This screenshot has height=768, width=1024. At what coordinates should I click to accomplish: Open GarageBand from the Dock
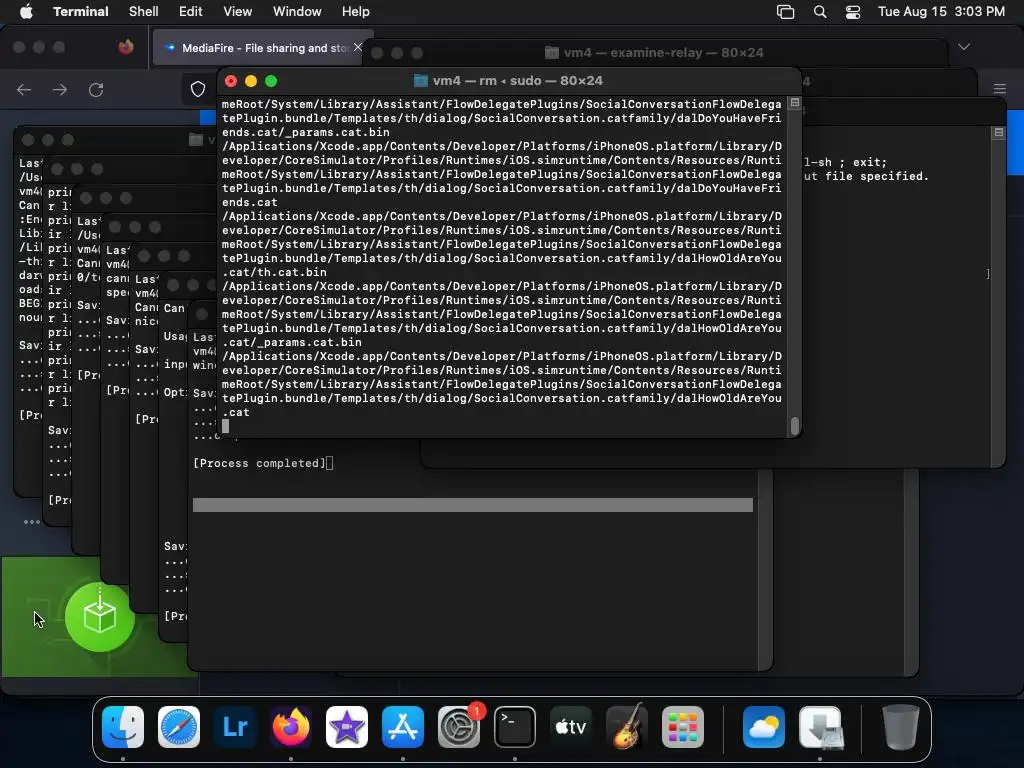coord(627,727)
